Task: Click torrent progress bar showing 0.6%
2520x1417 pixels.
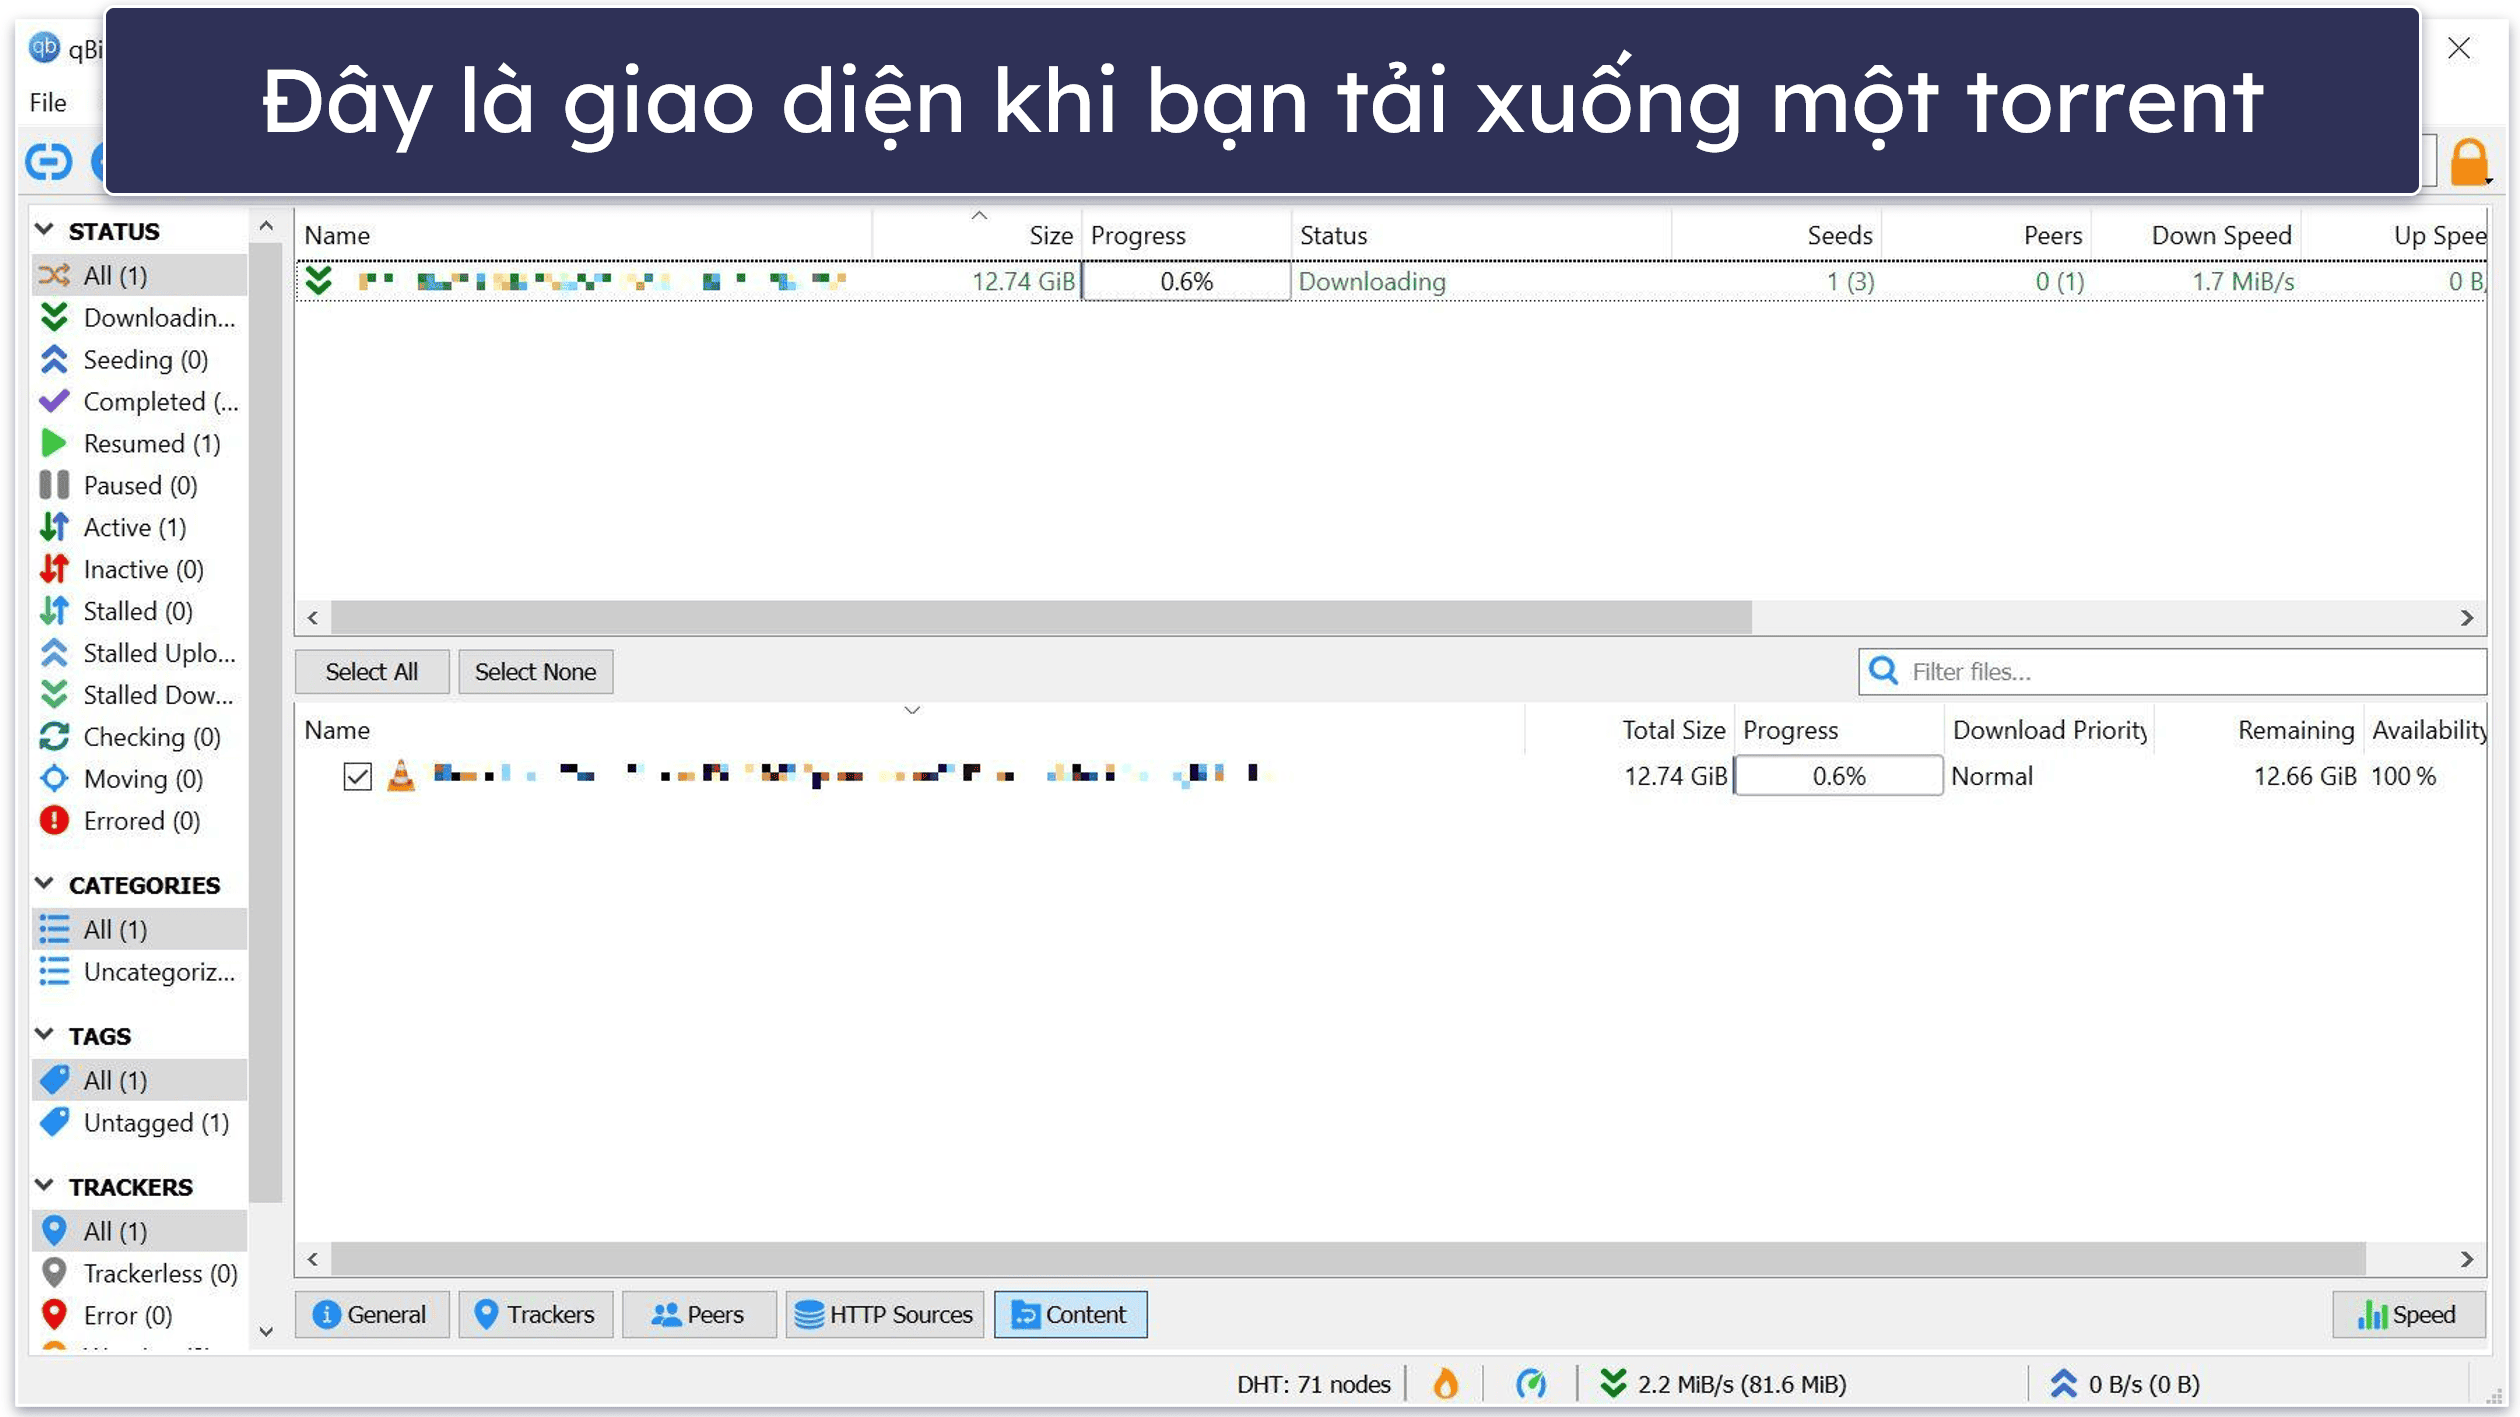Action: [x=1186, y=281]
